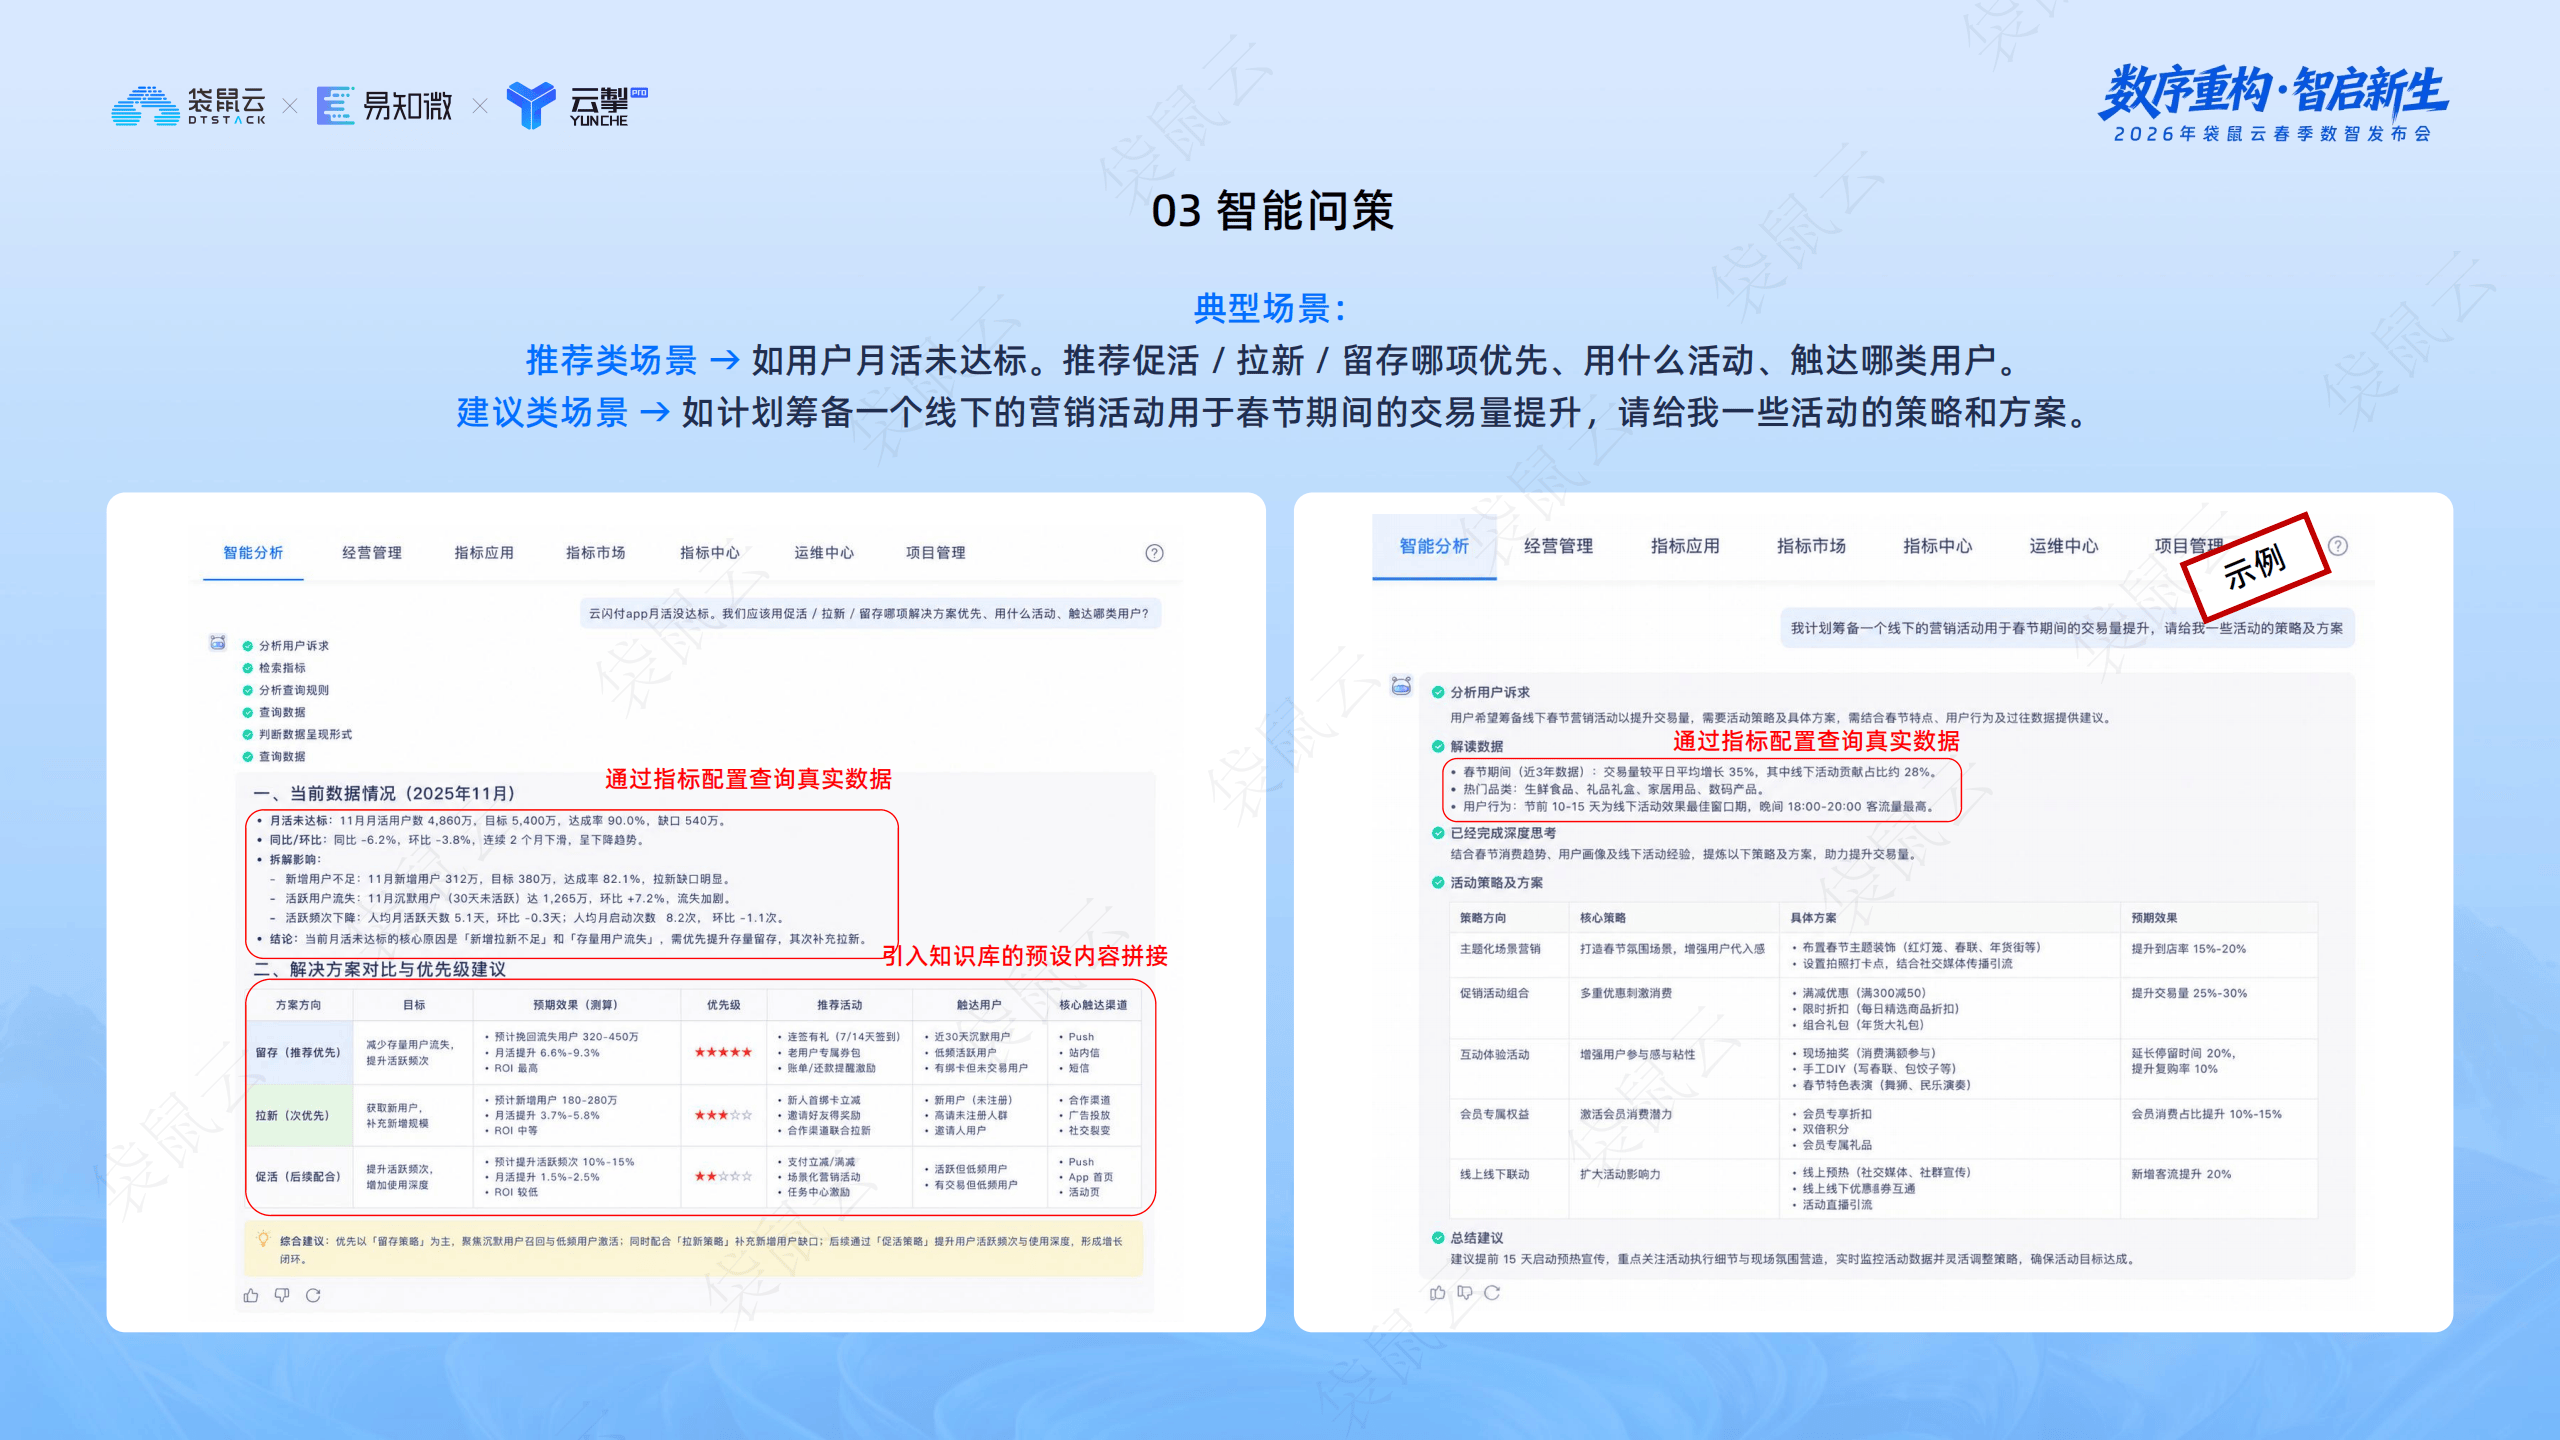This screenshot has width=2560, height=1440.
Task: Click green check beside 总结建议
Action: click(1438, 1237)
